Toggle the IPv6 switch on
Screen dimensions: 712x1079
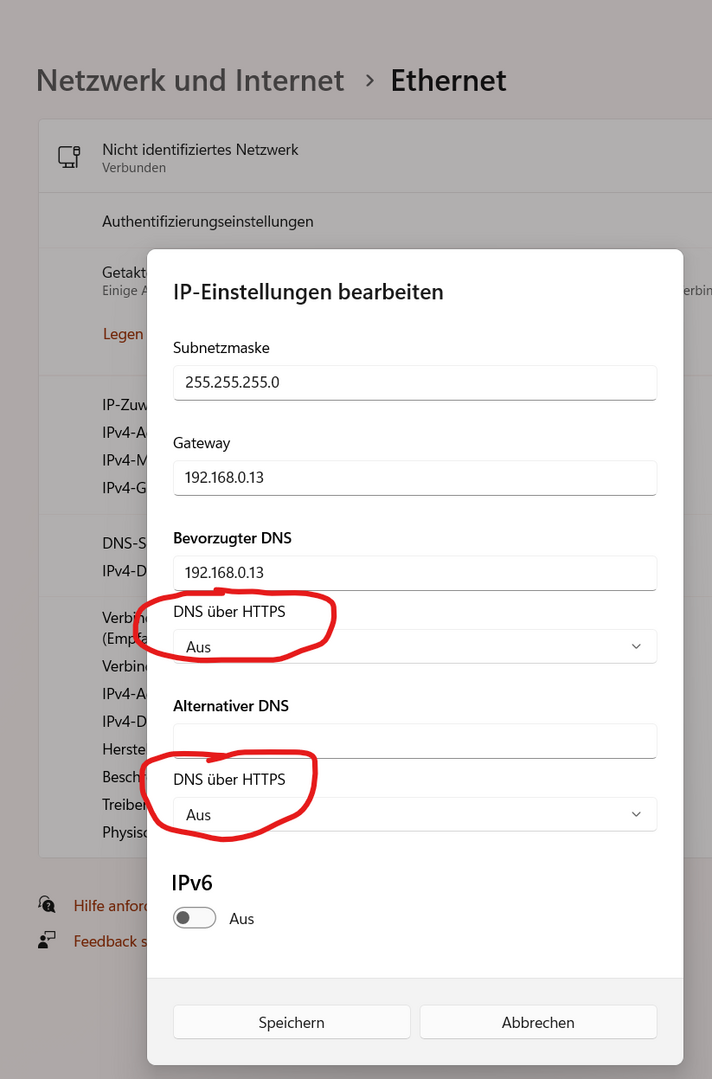[194, 918]
